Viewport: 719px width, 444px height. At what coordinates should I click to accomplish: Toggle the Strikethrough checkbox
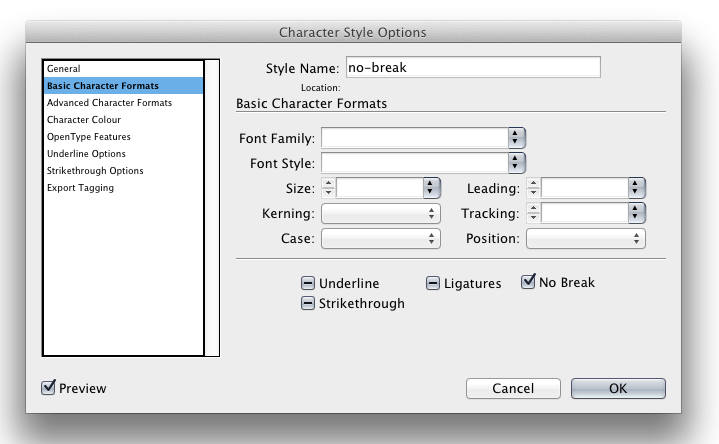pos(308,304)
